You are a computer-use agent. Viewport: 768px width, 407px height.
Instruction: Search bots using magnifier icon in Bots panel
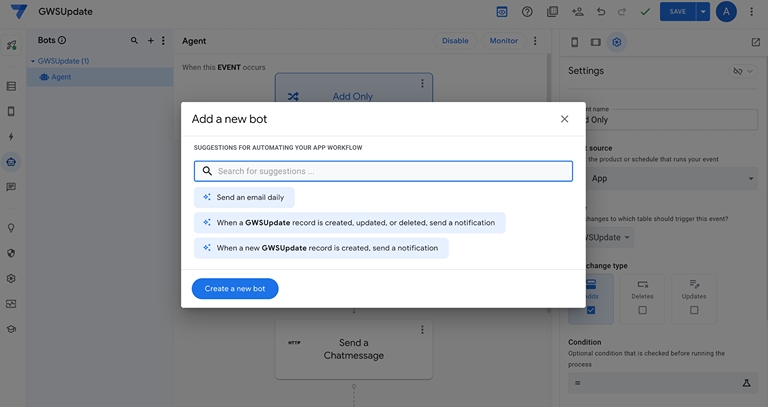click(135, 41)
